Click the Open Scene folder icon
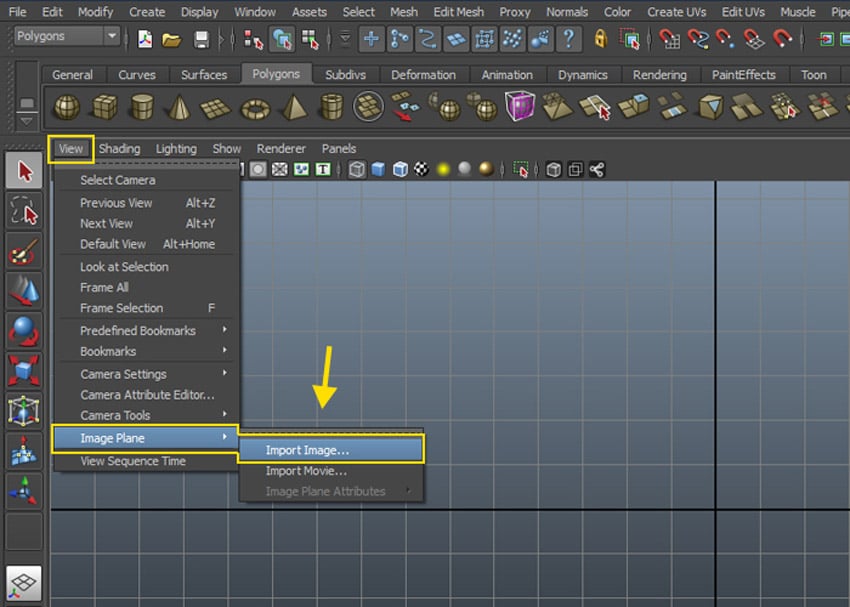The image size is (850, 607). click(x=172, y=40)
